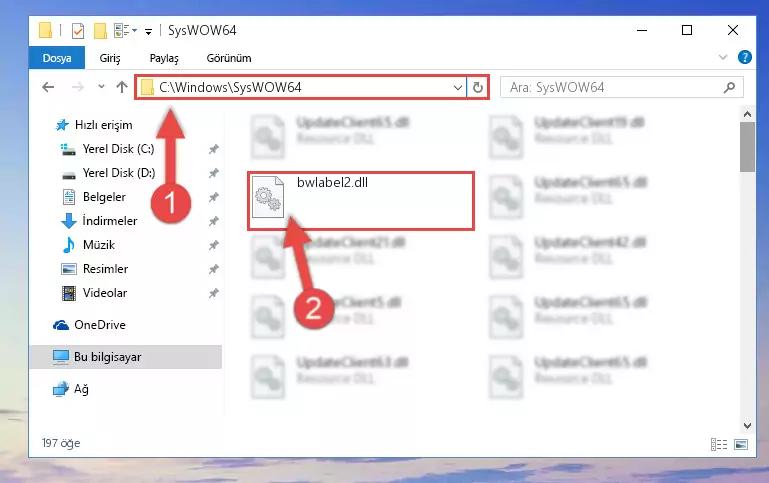Click the pin icon beside Resimler
Viewport: 769px width, 483px height.
click(213, 269)
